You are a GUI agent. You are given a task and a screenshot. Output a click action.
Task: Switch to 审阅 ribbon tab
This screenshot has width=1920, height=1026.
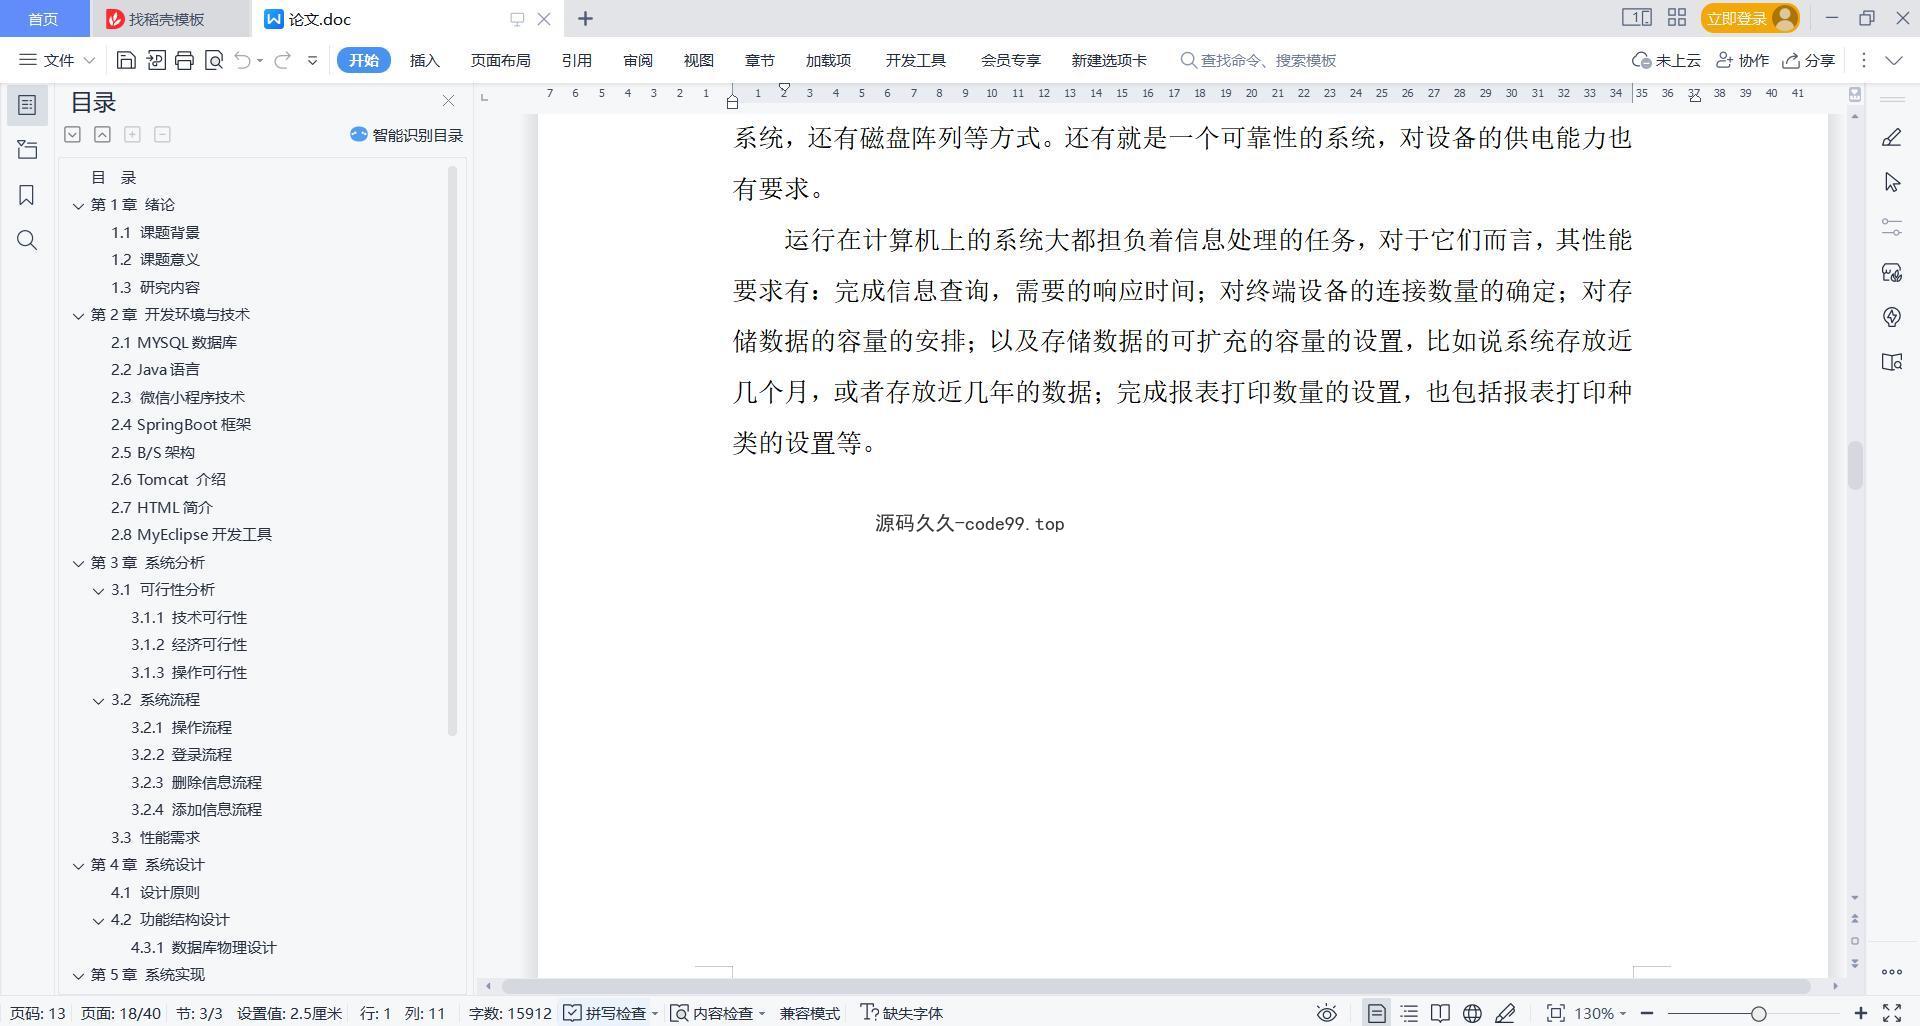(x=638, y=60)
